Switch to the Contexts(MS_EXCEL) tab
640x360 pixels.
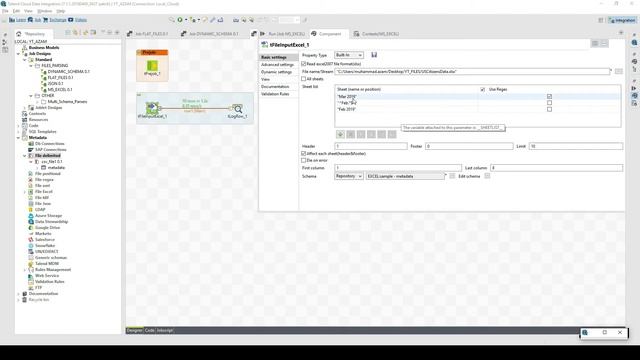point(376,34)
